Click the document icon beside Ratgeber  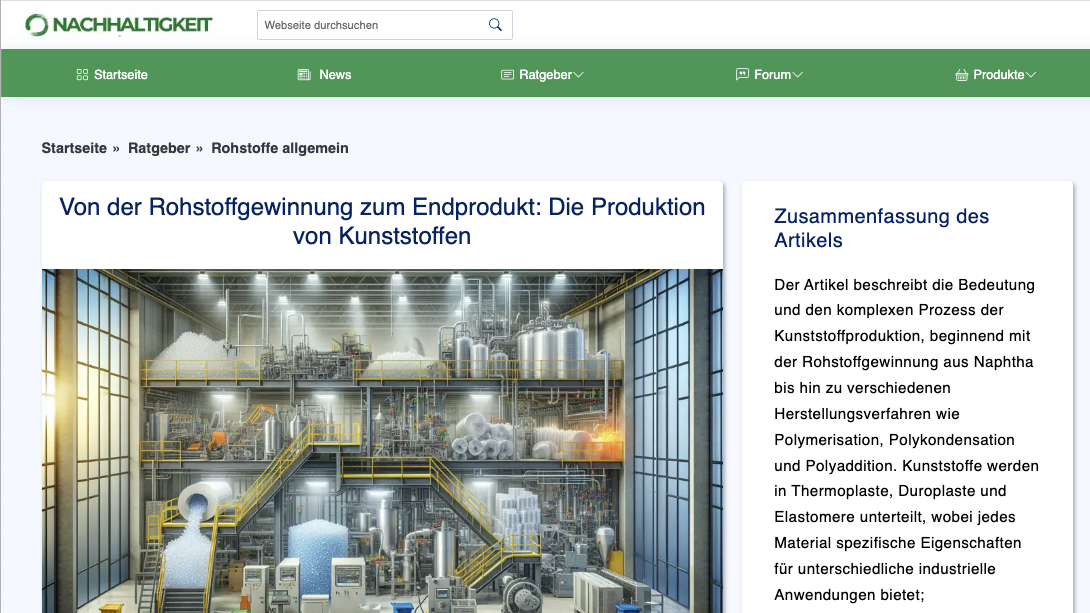click(x=506, y=74)
